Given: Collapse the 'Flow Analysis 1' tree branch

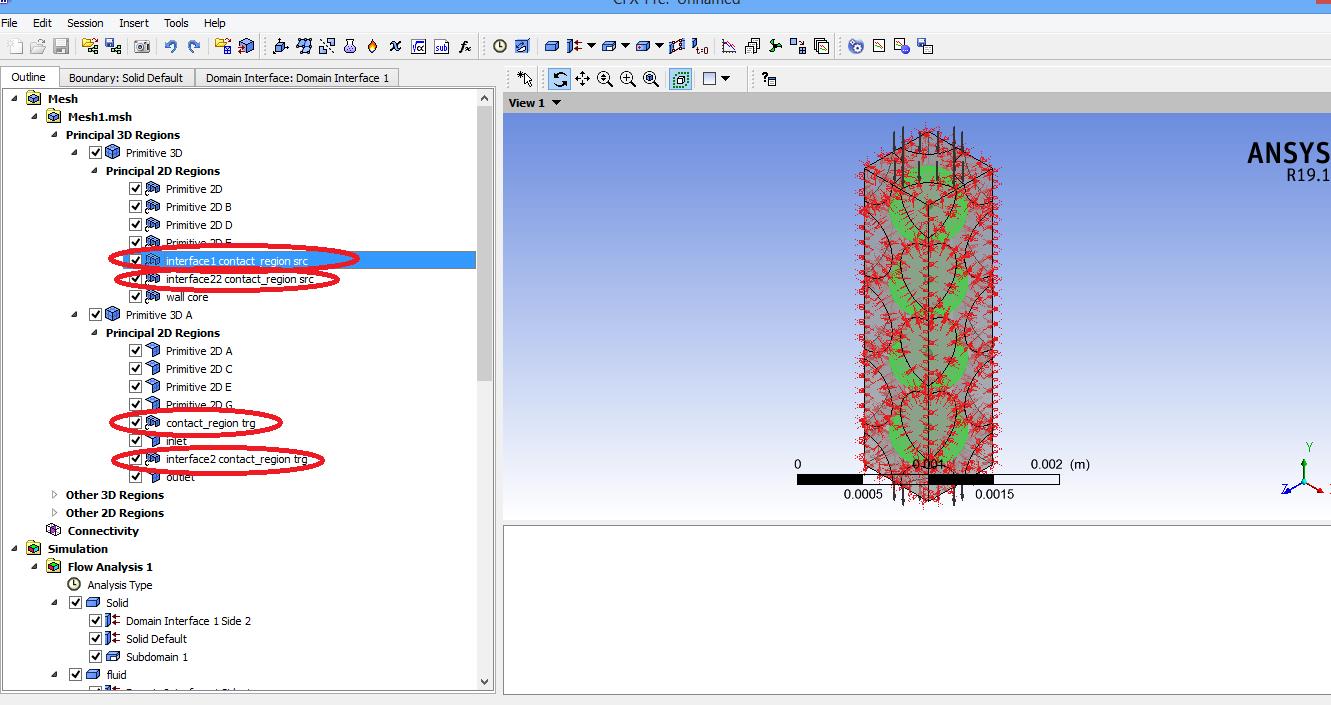Looking at the screenshot, I should [x=34, y=566].
